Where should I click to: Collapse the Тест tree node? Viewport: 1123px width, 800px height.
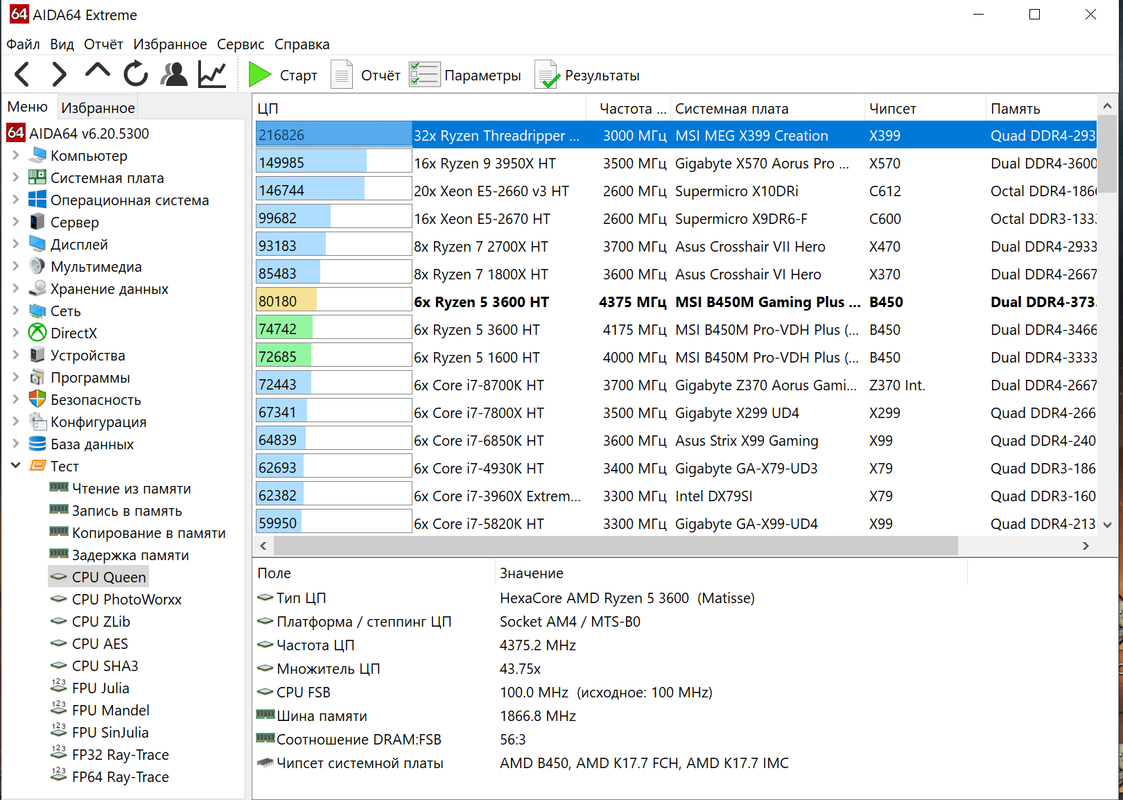pos(16,466)
